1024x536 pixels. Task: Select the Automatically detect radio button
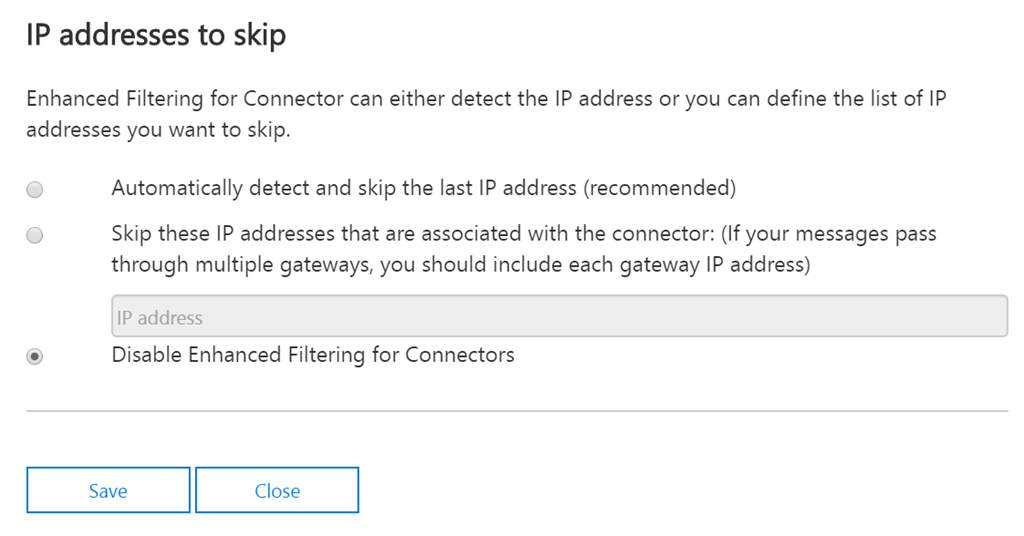35,189
